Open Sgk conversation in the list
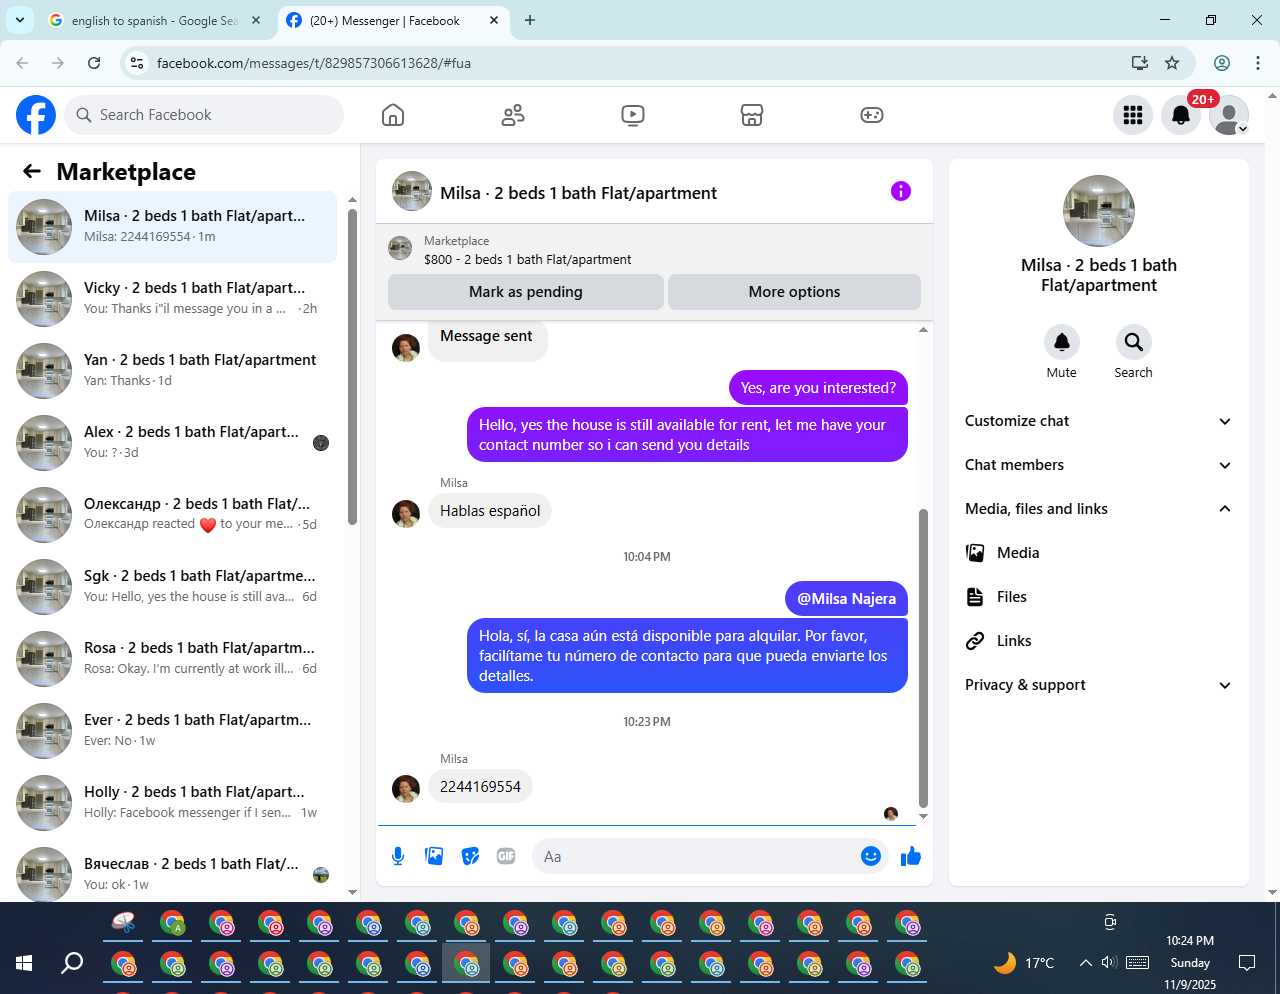Screen dimensions: 1280x994 tap(173, 587)
